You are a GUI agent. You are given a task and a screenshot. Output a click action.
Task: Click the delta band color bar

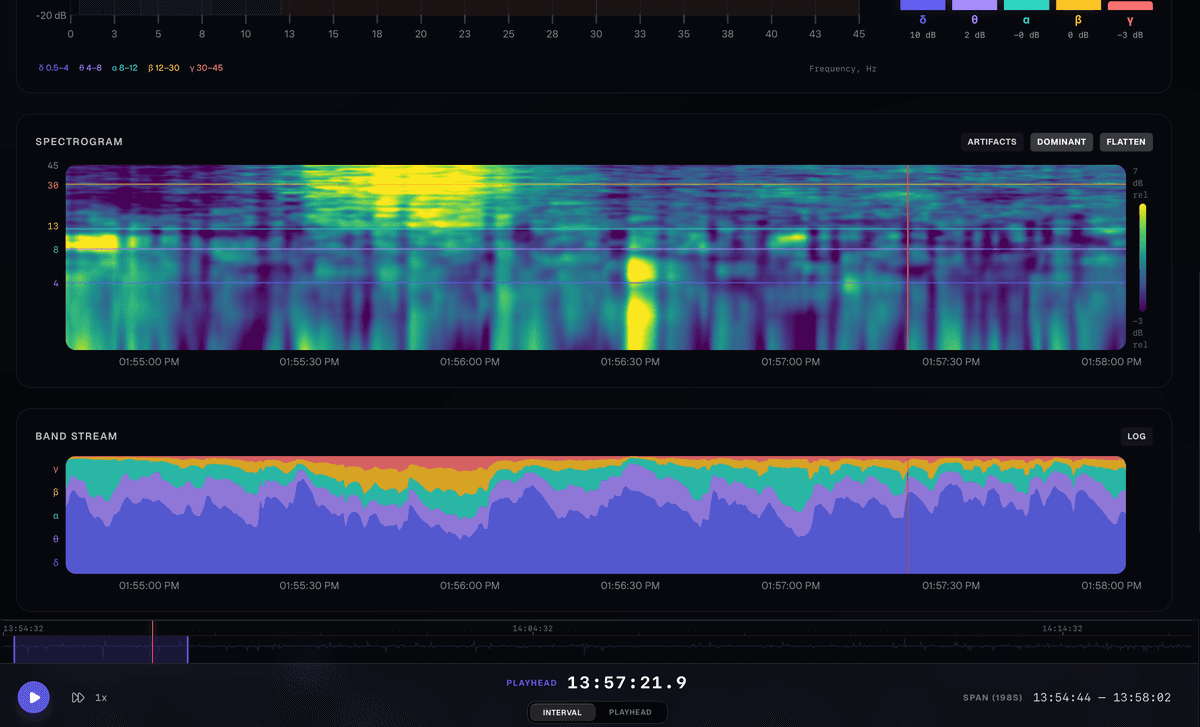(x=922, y=5)
